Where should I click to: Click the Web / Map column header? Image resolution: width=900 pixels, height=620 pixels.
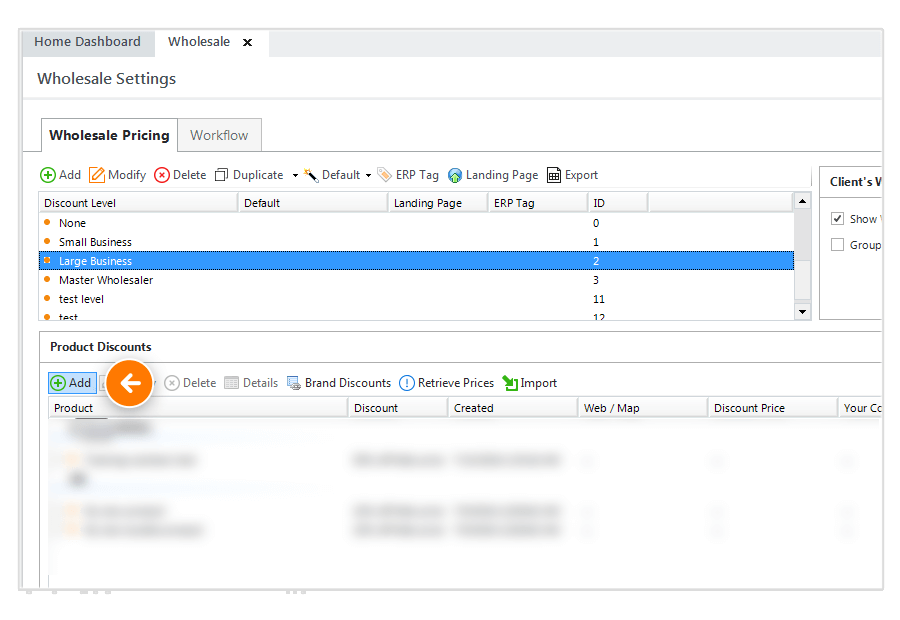point(643,408)
